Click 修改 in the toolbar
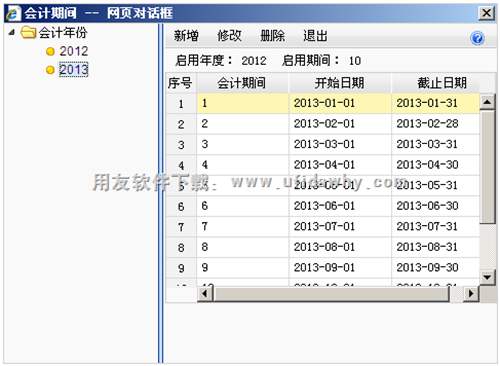Image resolution: width=500 pixels, height=366 pixels. (x=229, y=36)
